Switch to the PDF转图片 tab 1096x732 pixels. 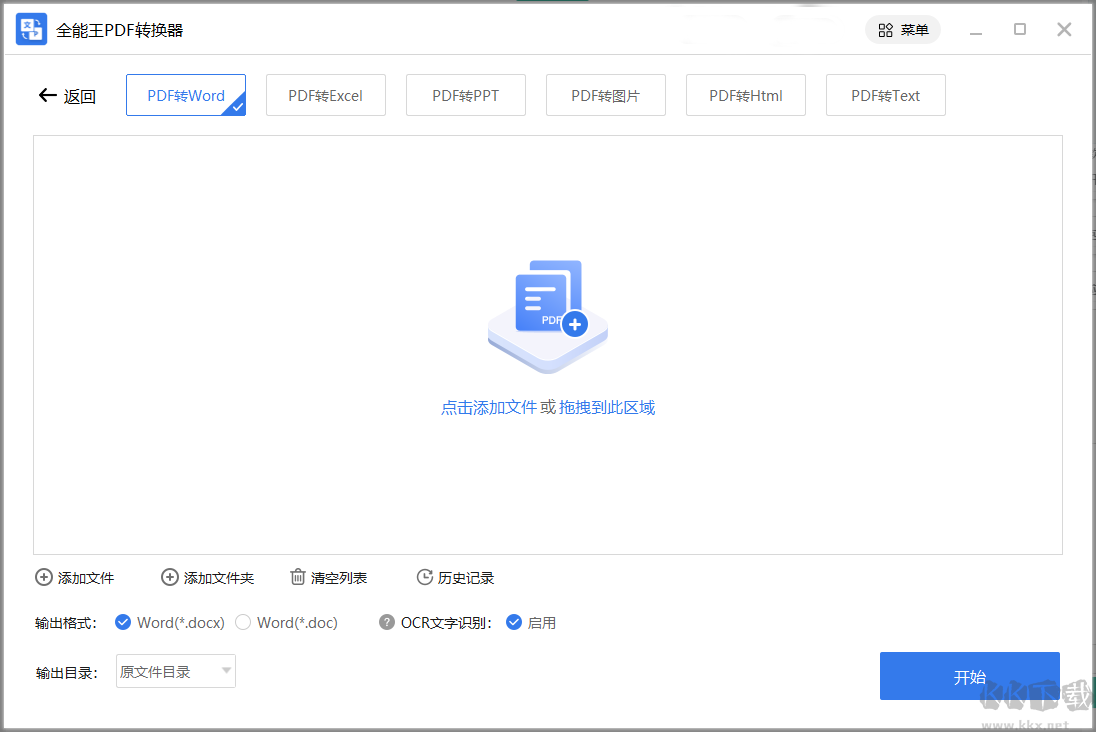605,94
